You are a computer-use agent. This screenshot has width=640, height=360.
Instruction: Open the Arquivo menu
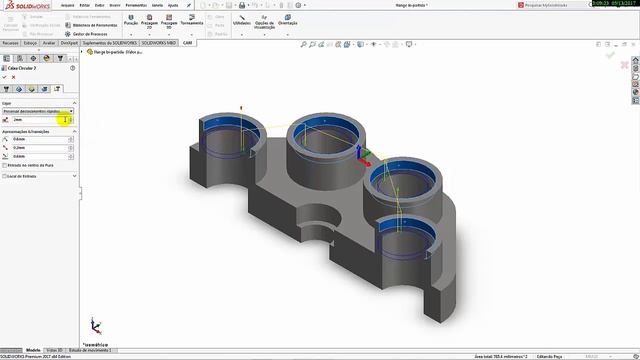68,5
